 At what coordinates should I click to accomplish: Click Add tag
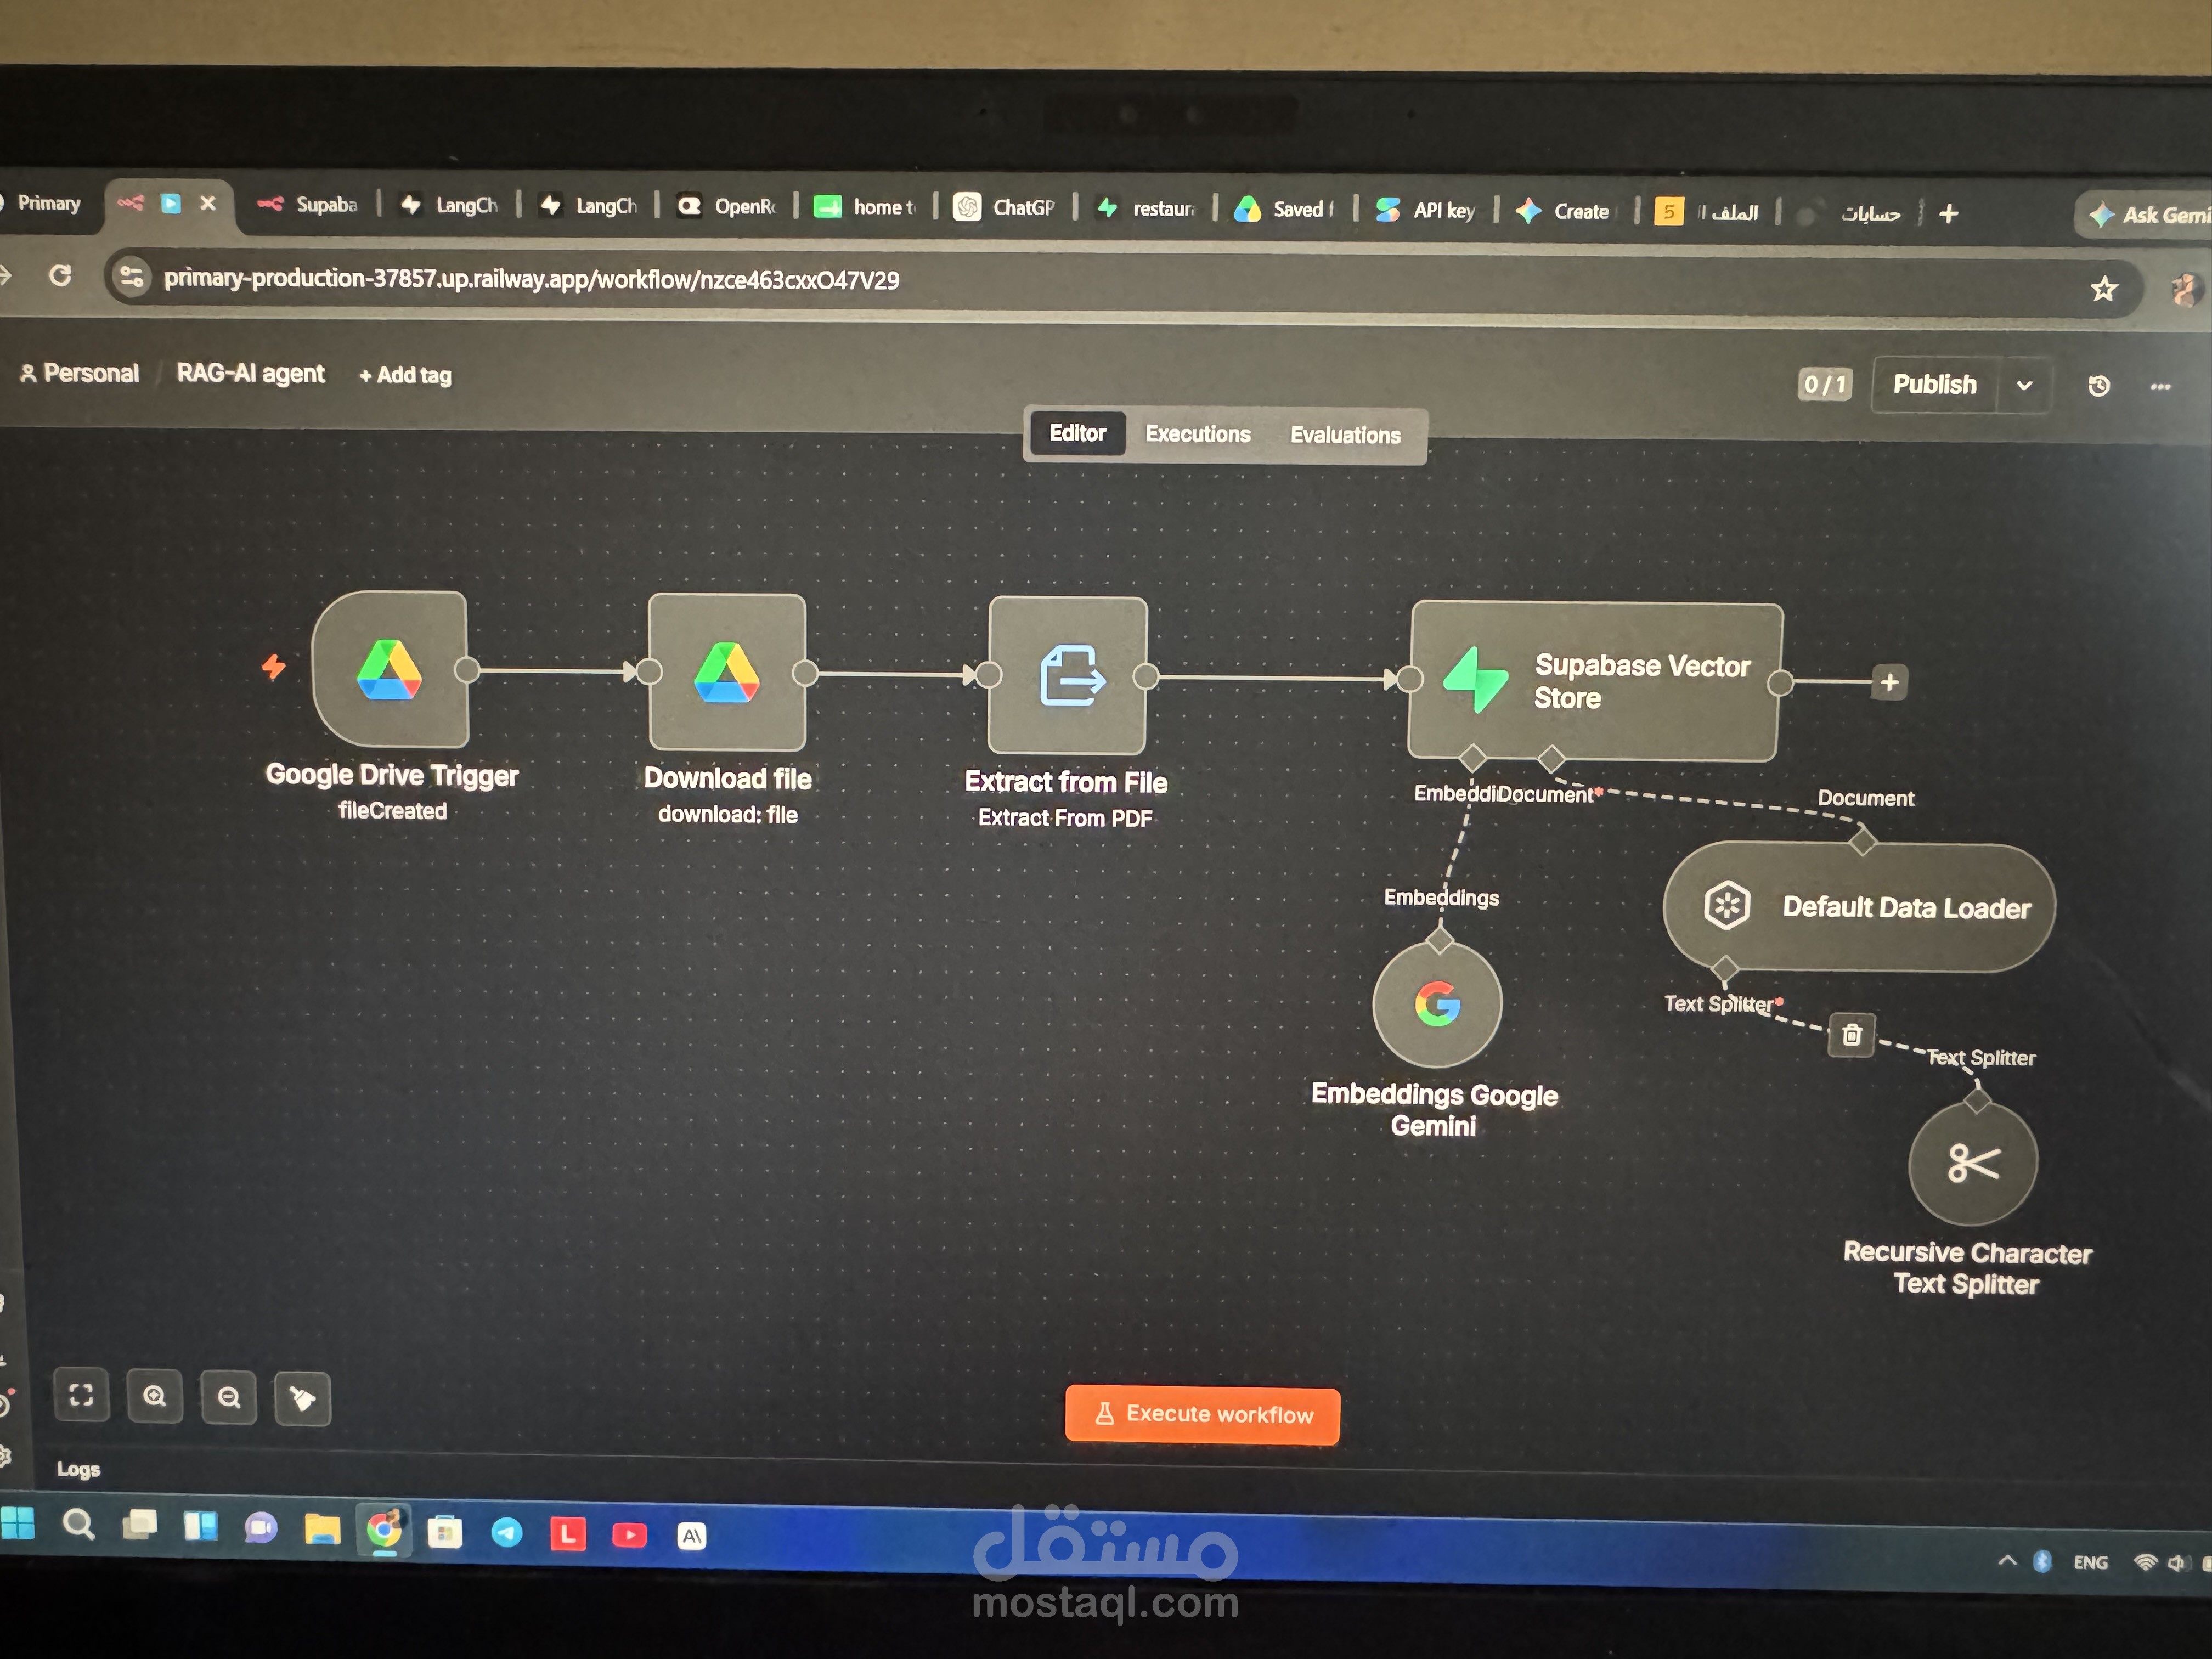pyautogui.click(x=405, y=375)
